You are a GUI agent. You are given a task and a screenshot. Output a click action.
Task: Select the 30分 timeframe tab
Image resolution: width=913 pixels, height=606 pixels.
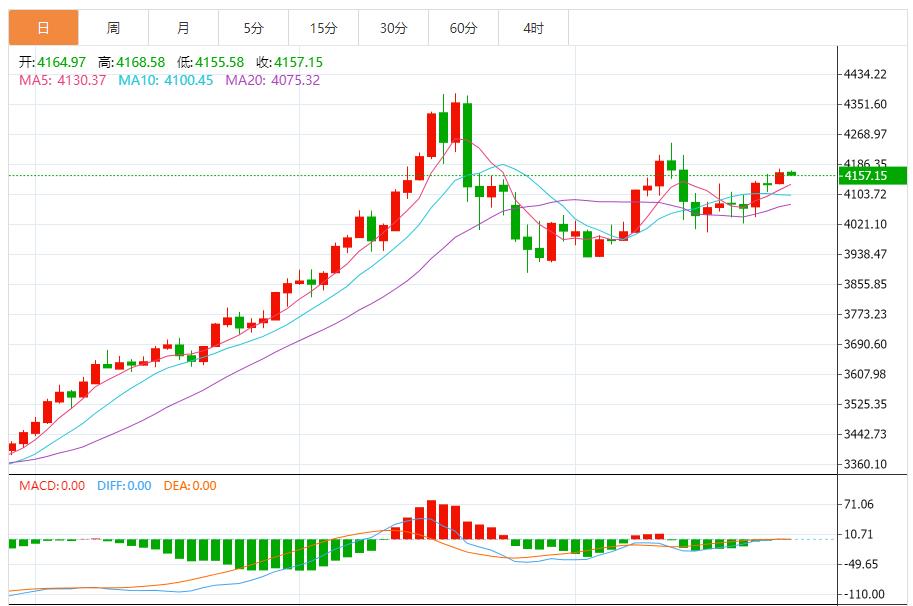pos(393,29)
